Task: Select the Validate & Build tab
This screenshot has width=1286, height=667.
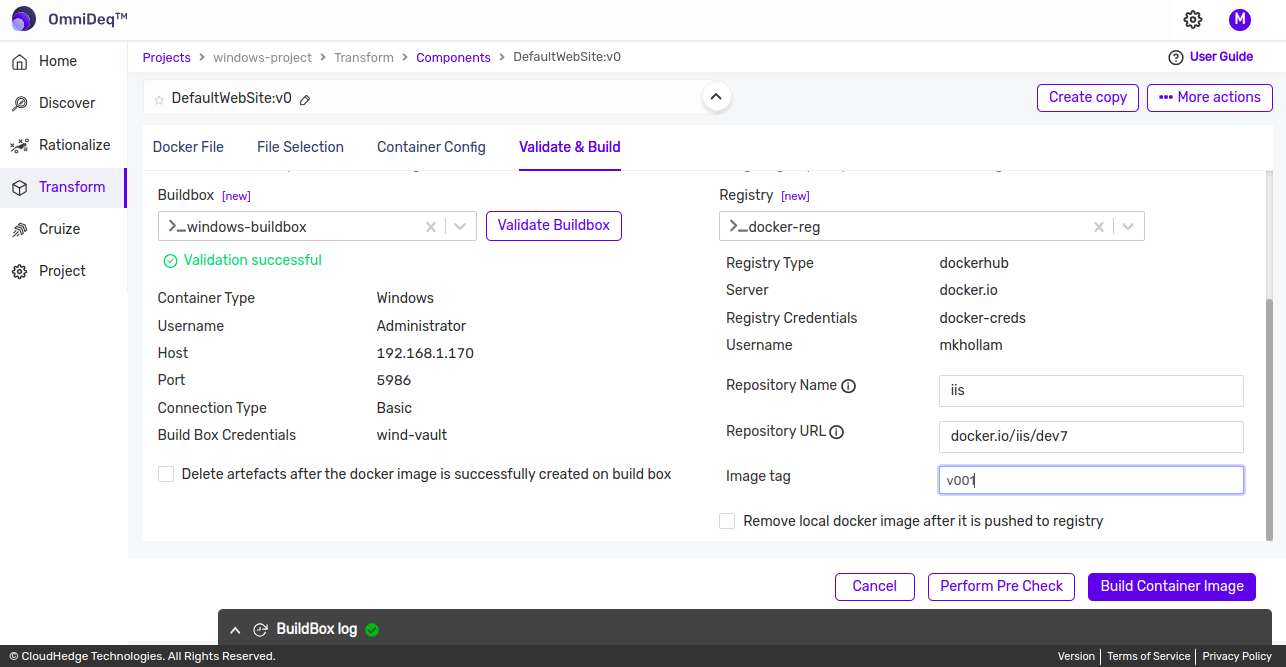Action: (x=570, y=147)
